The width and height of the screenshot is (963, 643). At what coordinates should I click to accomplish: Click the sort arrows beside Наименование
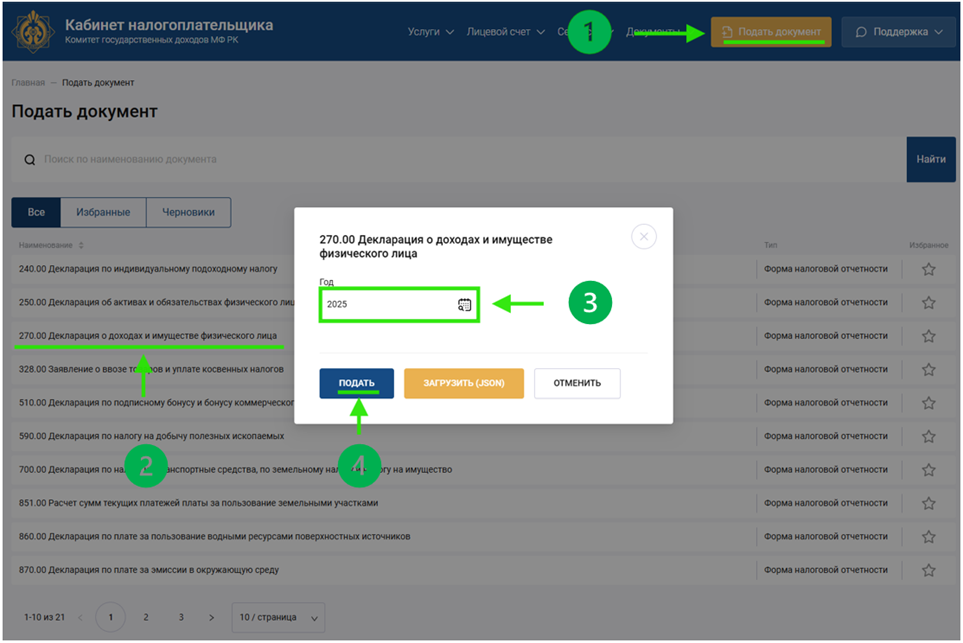pyautogui.click(x=81, y=245)
